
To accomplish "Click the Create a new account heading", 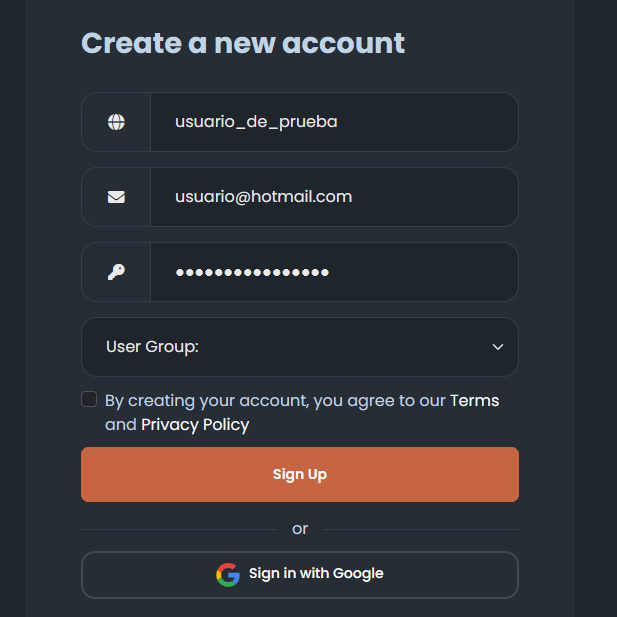I will (x=243, y=43).
